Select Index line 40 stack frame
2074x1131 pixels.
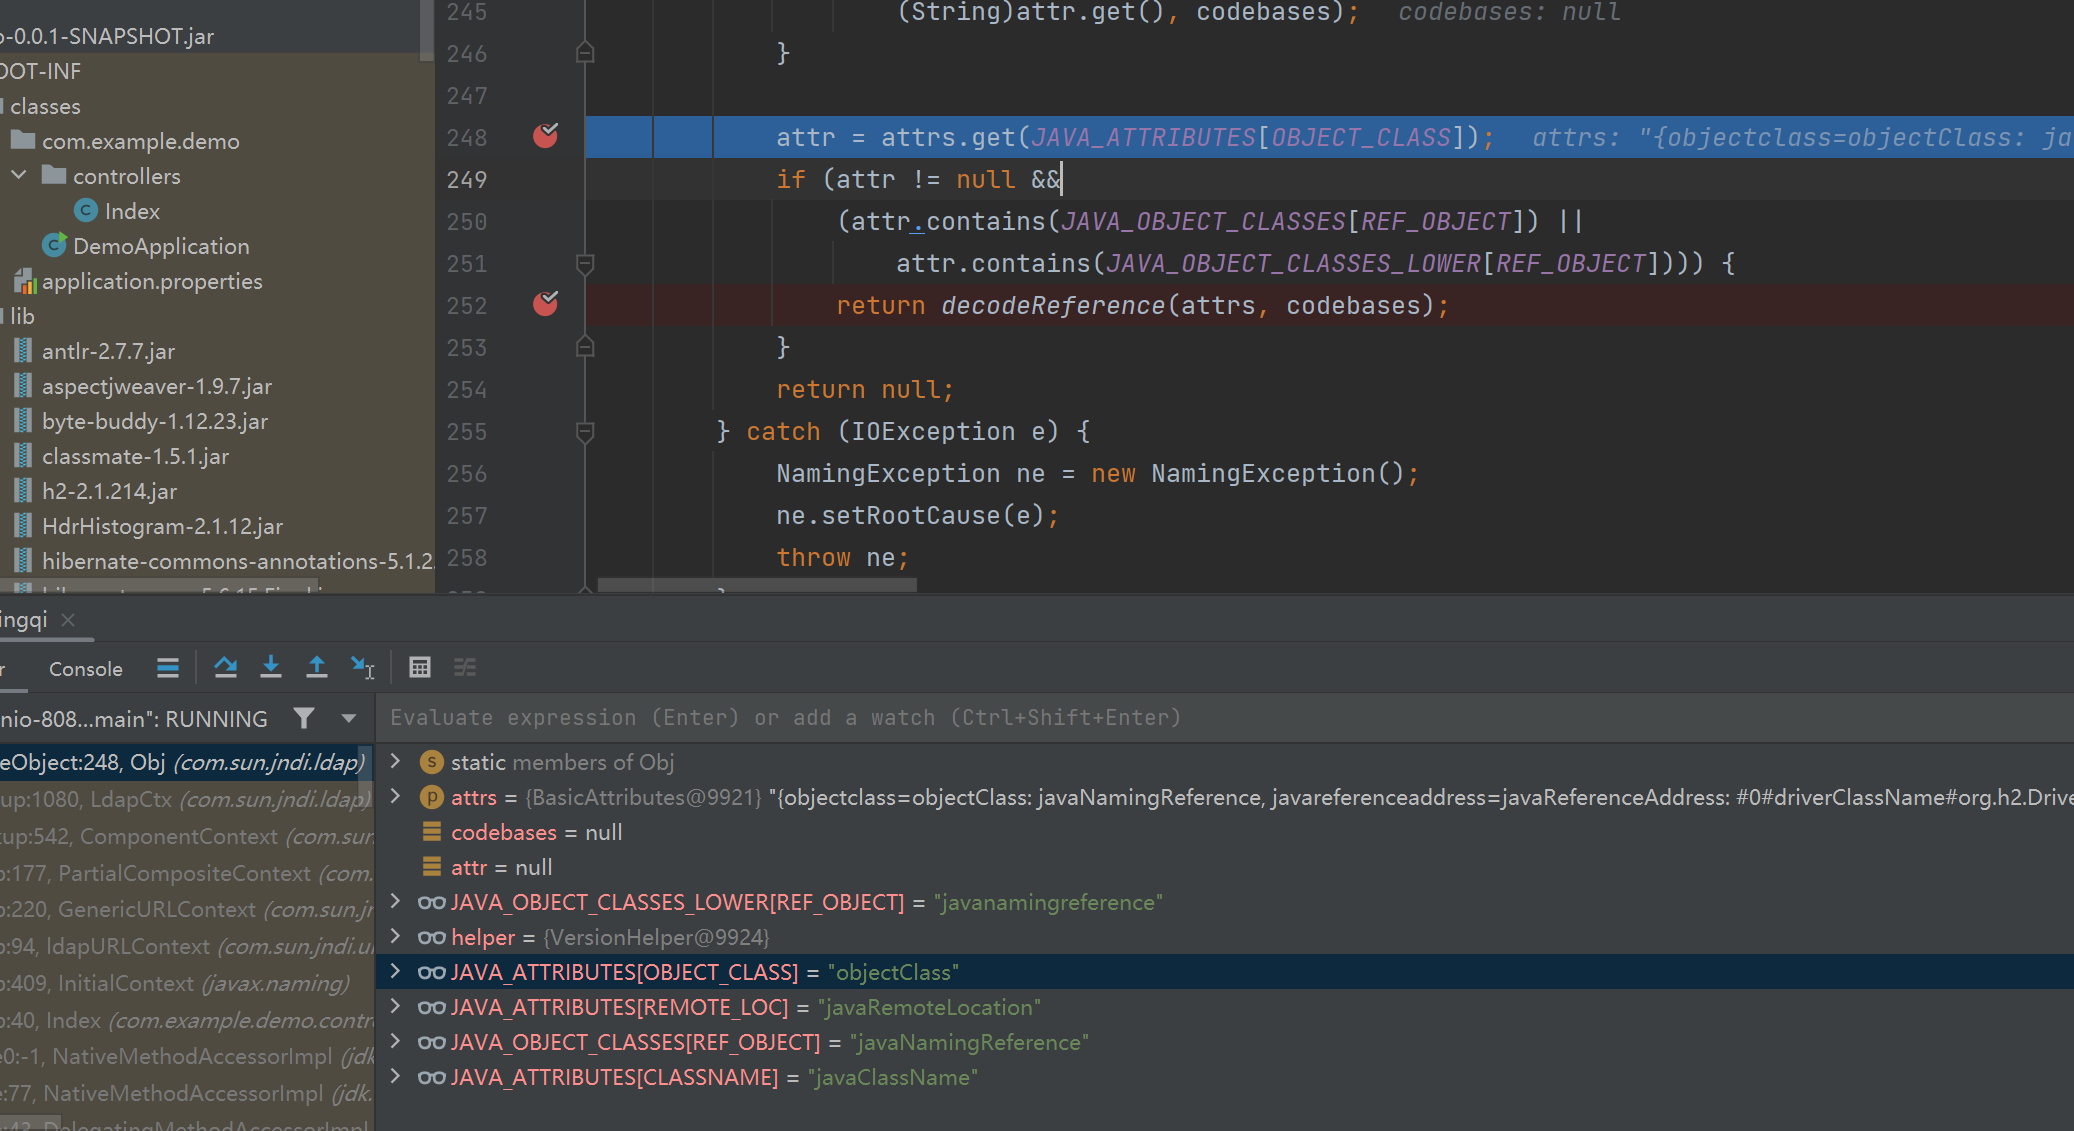pyautogui.click(x=186, y=1020)
